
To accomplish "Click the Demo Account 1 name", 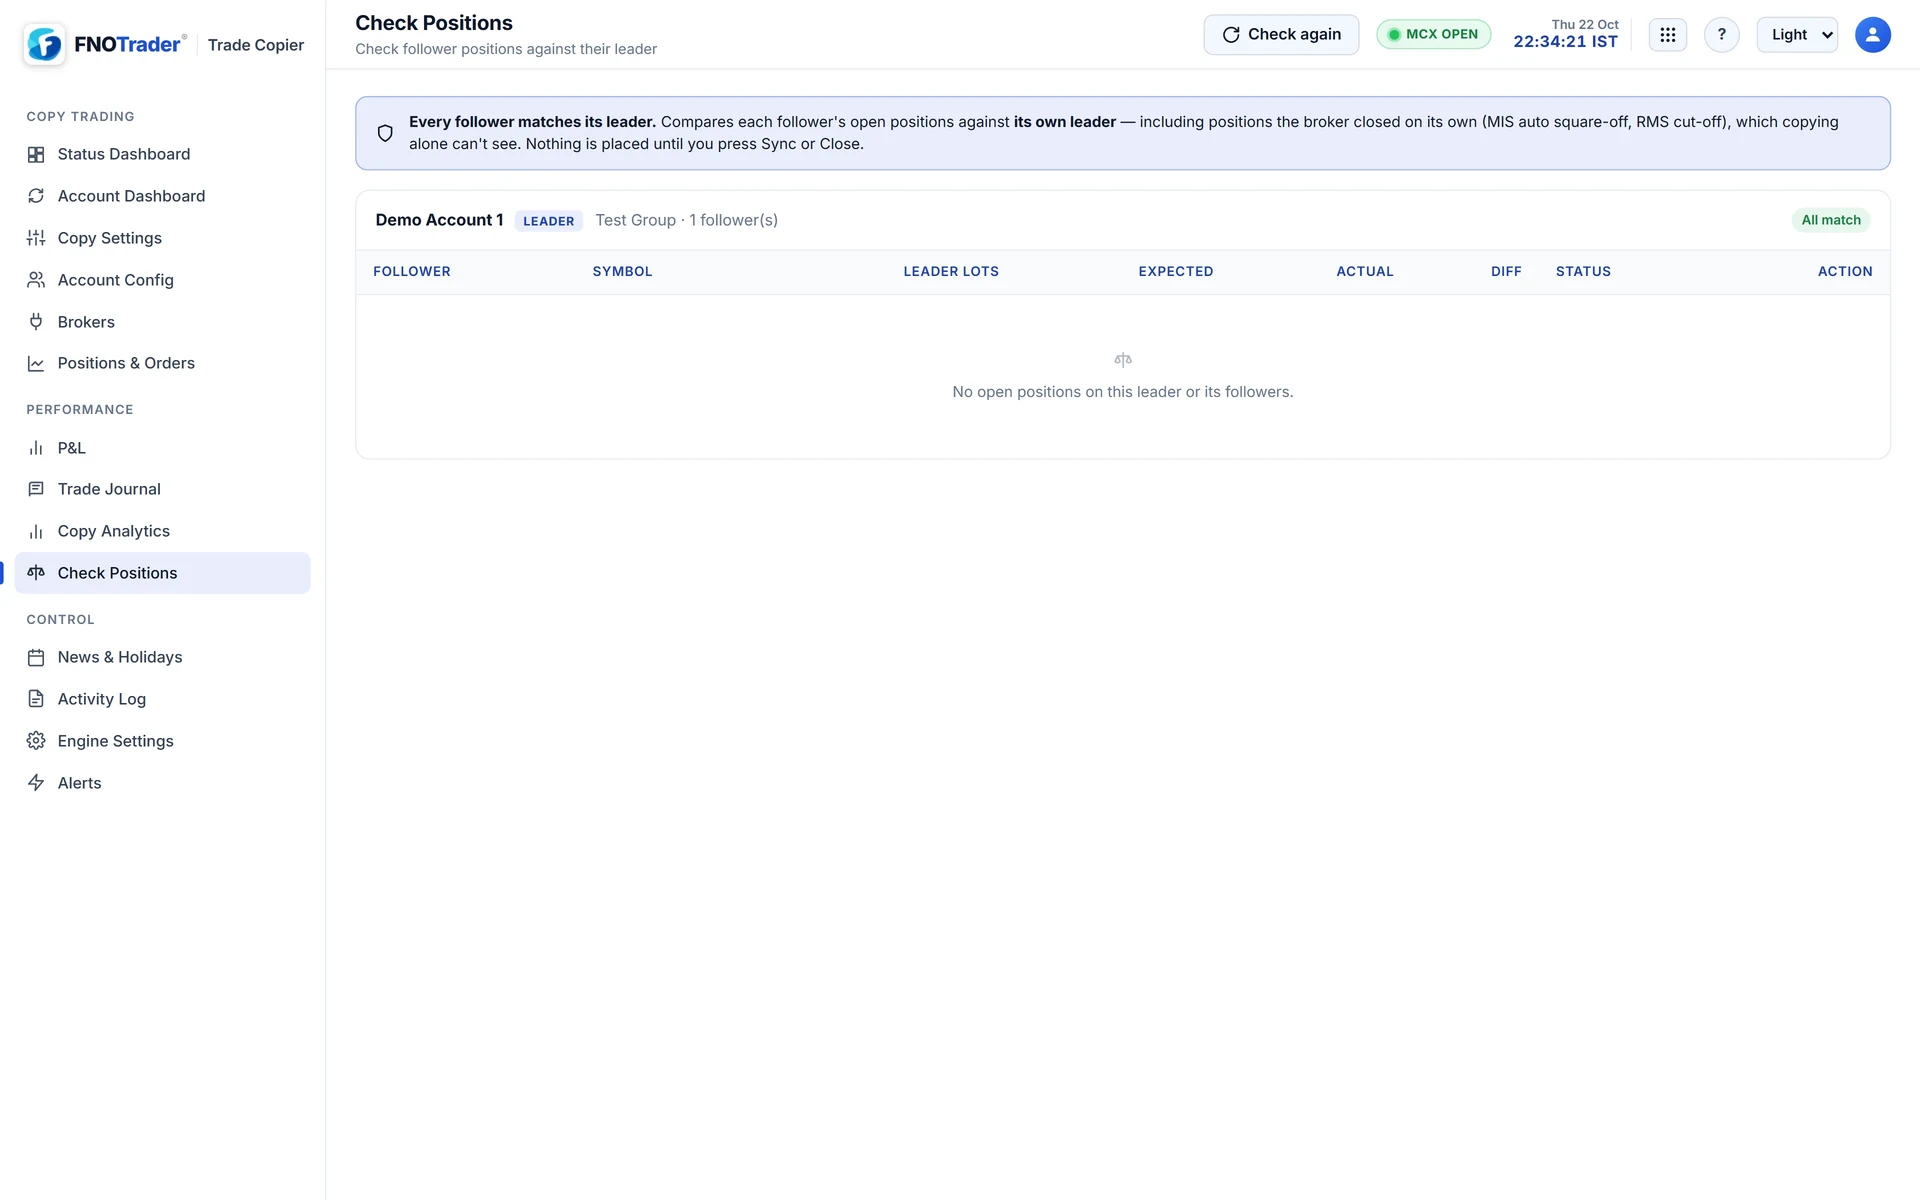I will (x=439, y=220).
